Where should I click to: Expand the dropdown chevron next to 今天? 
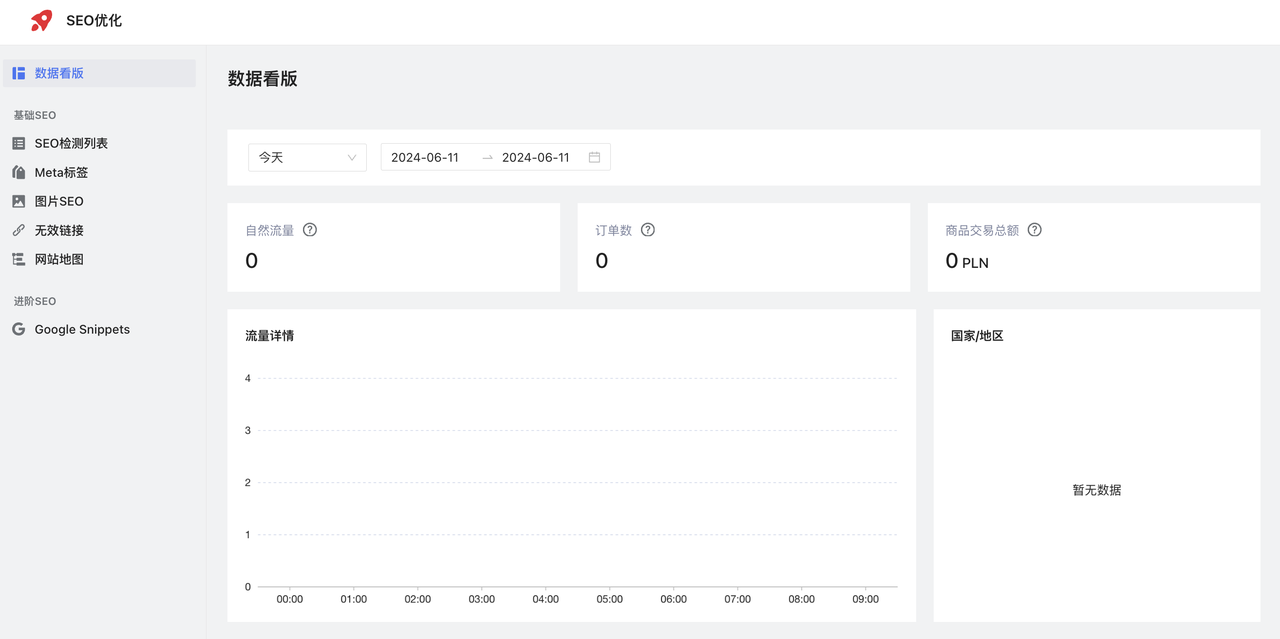(352, 158)
